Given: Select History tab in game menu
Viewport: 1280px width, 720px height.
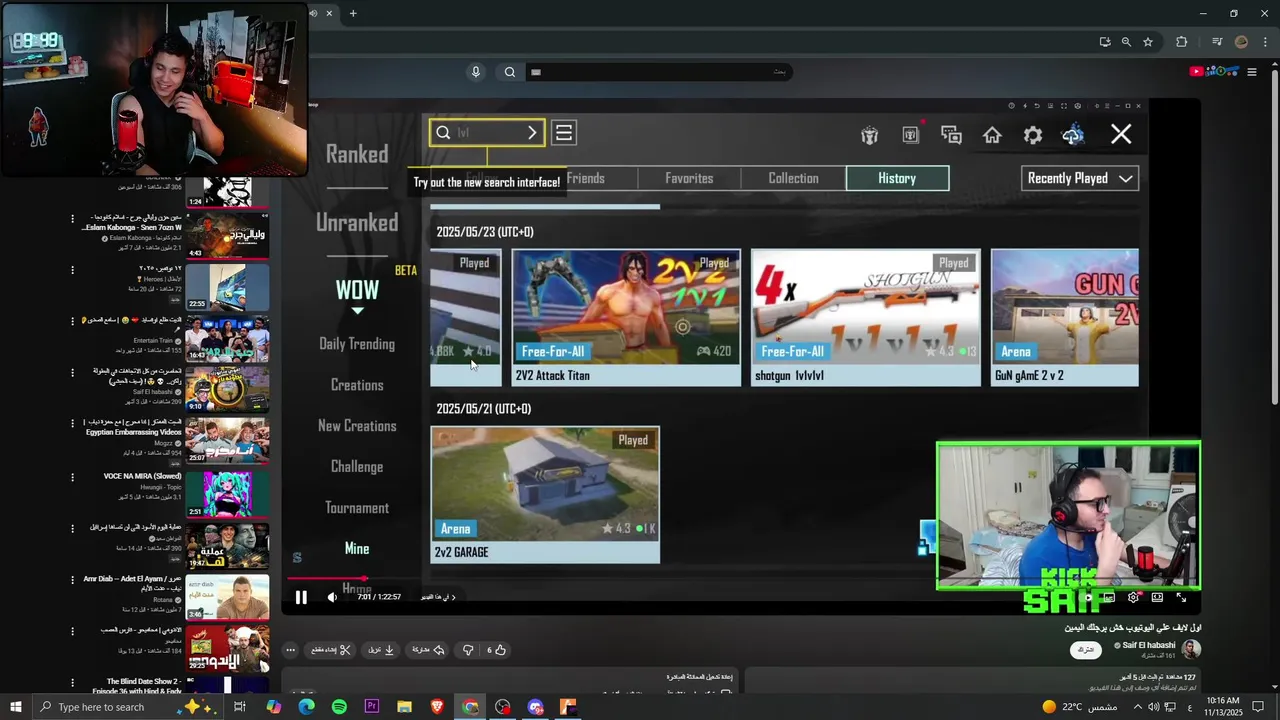Looking at the screenshot, I should point(897,178).
